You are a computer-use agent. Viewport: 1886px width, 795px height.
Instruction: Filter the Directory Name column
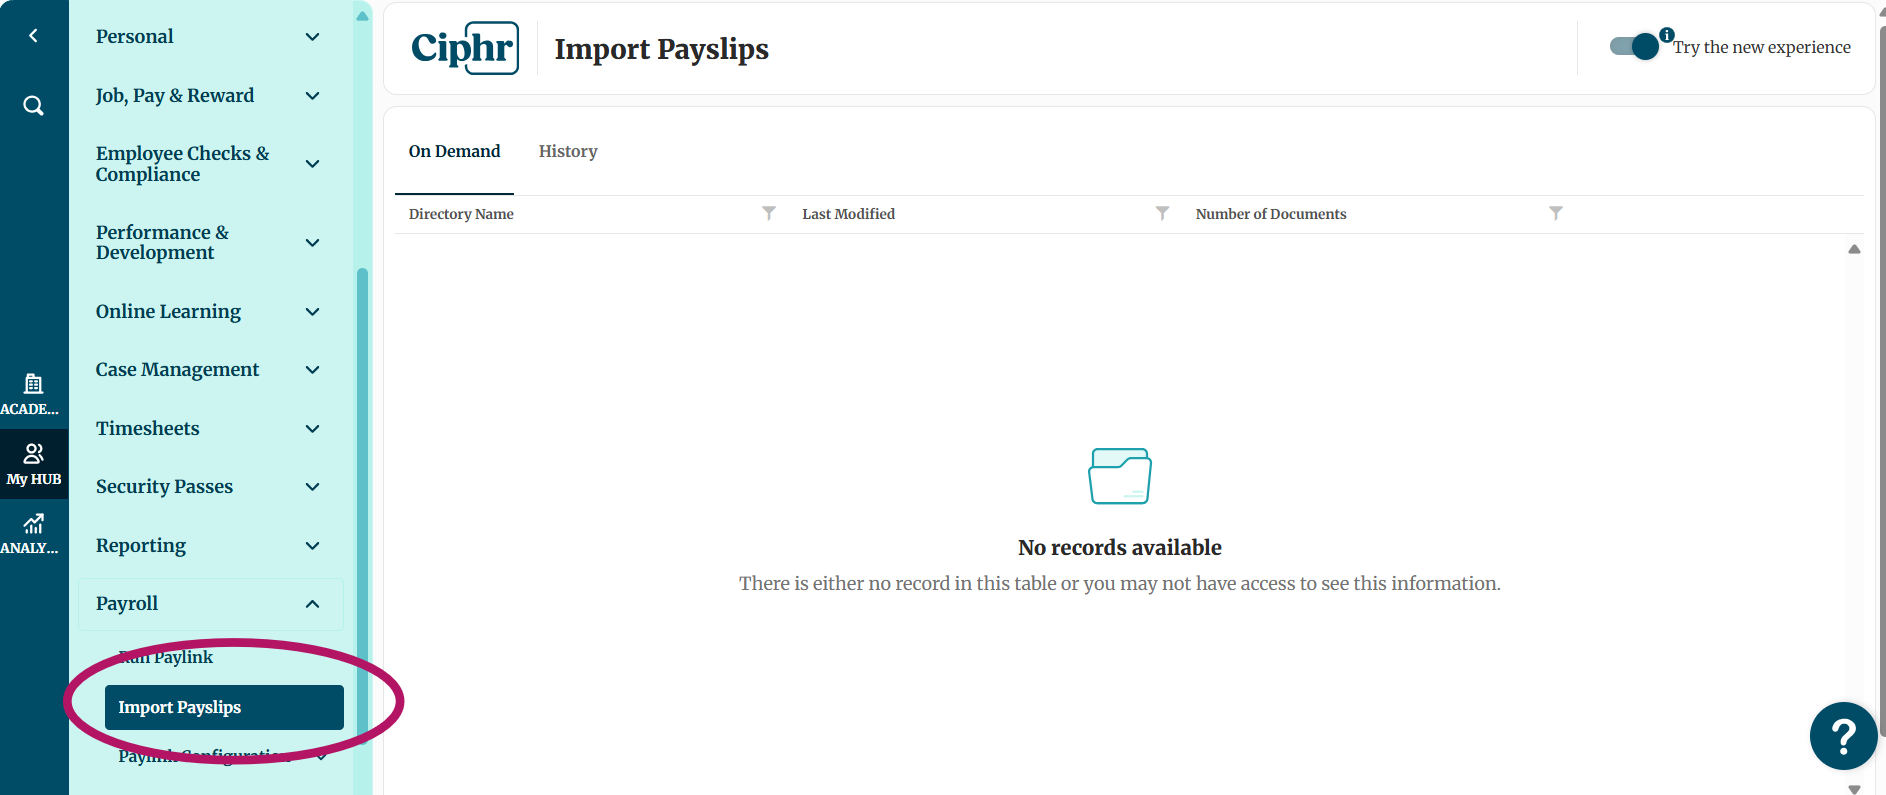pyautogui.click(x=768, y=213)
